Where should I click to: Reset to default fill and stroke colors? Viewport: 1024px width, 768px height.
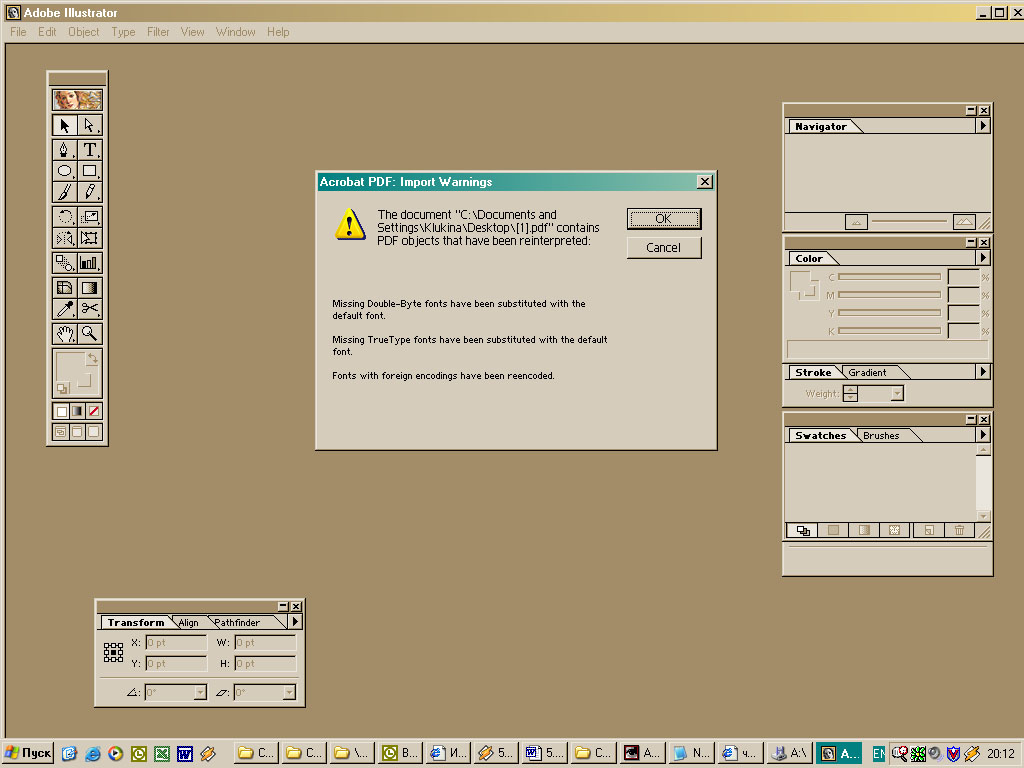click(62, 389)
